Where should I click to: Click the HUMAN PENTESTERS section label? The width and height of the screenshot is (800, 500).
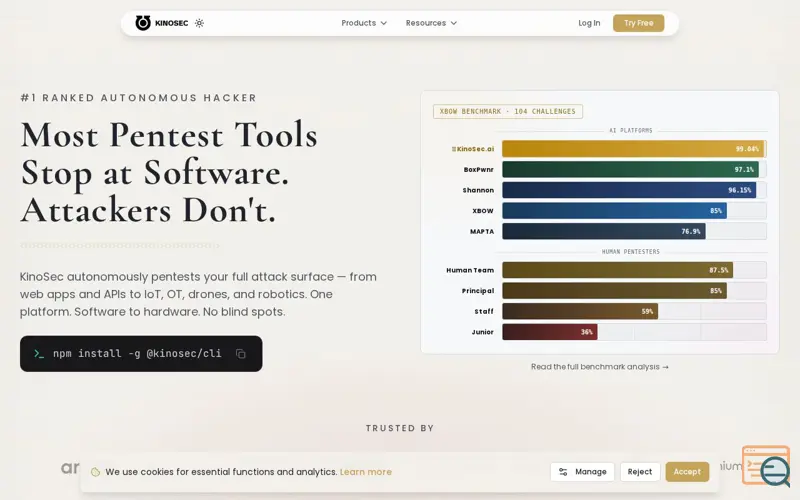click(x=631, y=252)
